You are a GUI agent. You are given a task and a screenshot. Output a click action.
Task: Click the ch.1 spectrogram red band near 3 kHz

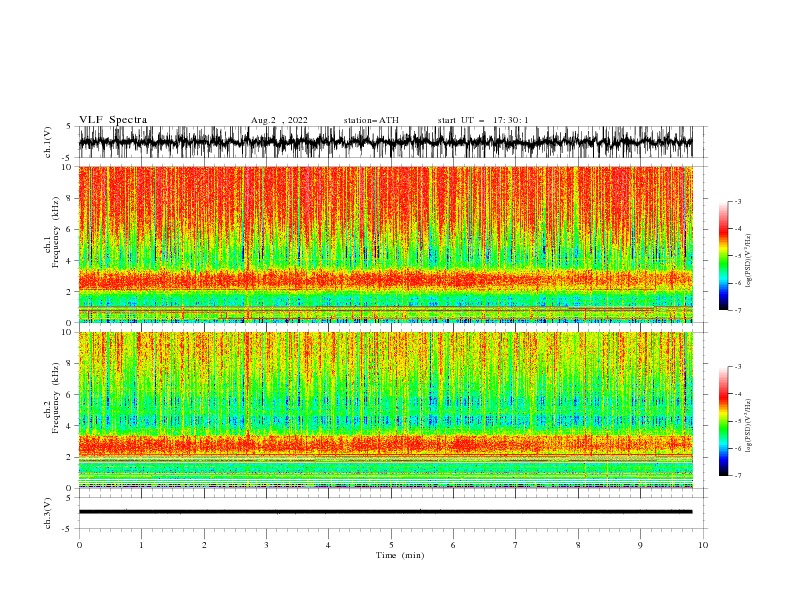pos(385,279)
